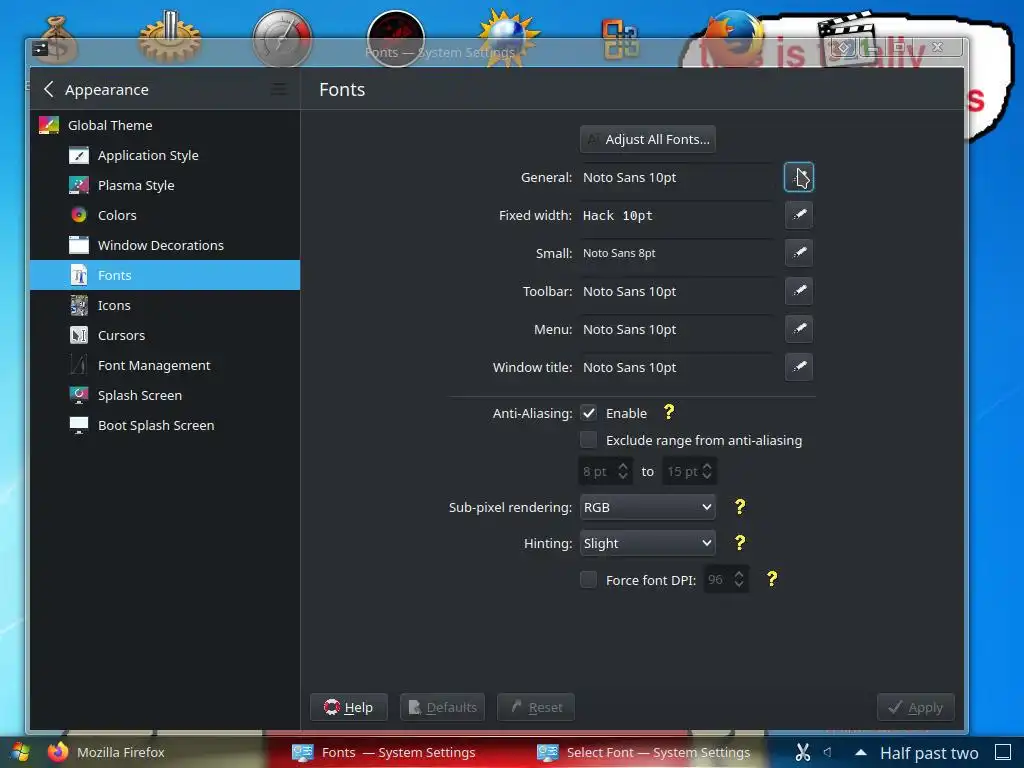Image resolution: width=1024 pixels, height=768 pixels.
Task: Show help for Force font DPI
Action: pyautogui.click(x=771, y=579)
